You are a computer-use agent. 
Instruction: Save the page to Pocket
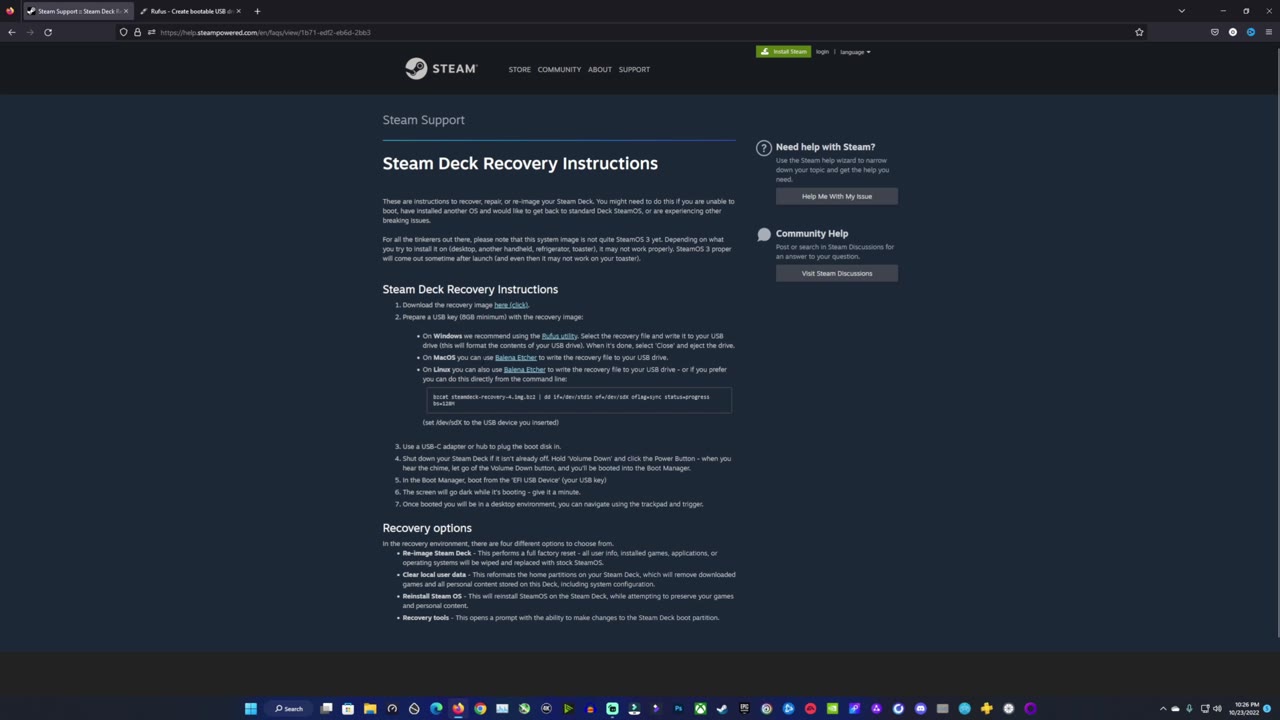click(1215, 32)
